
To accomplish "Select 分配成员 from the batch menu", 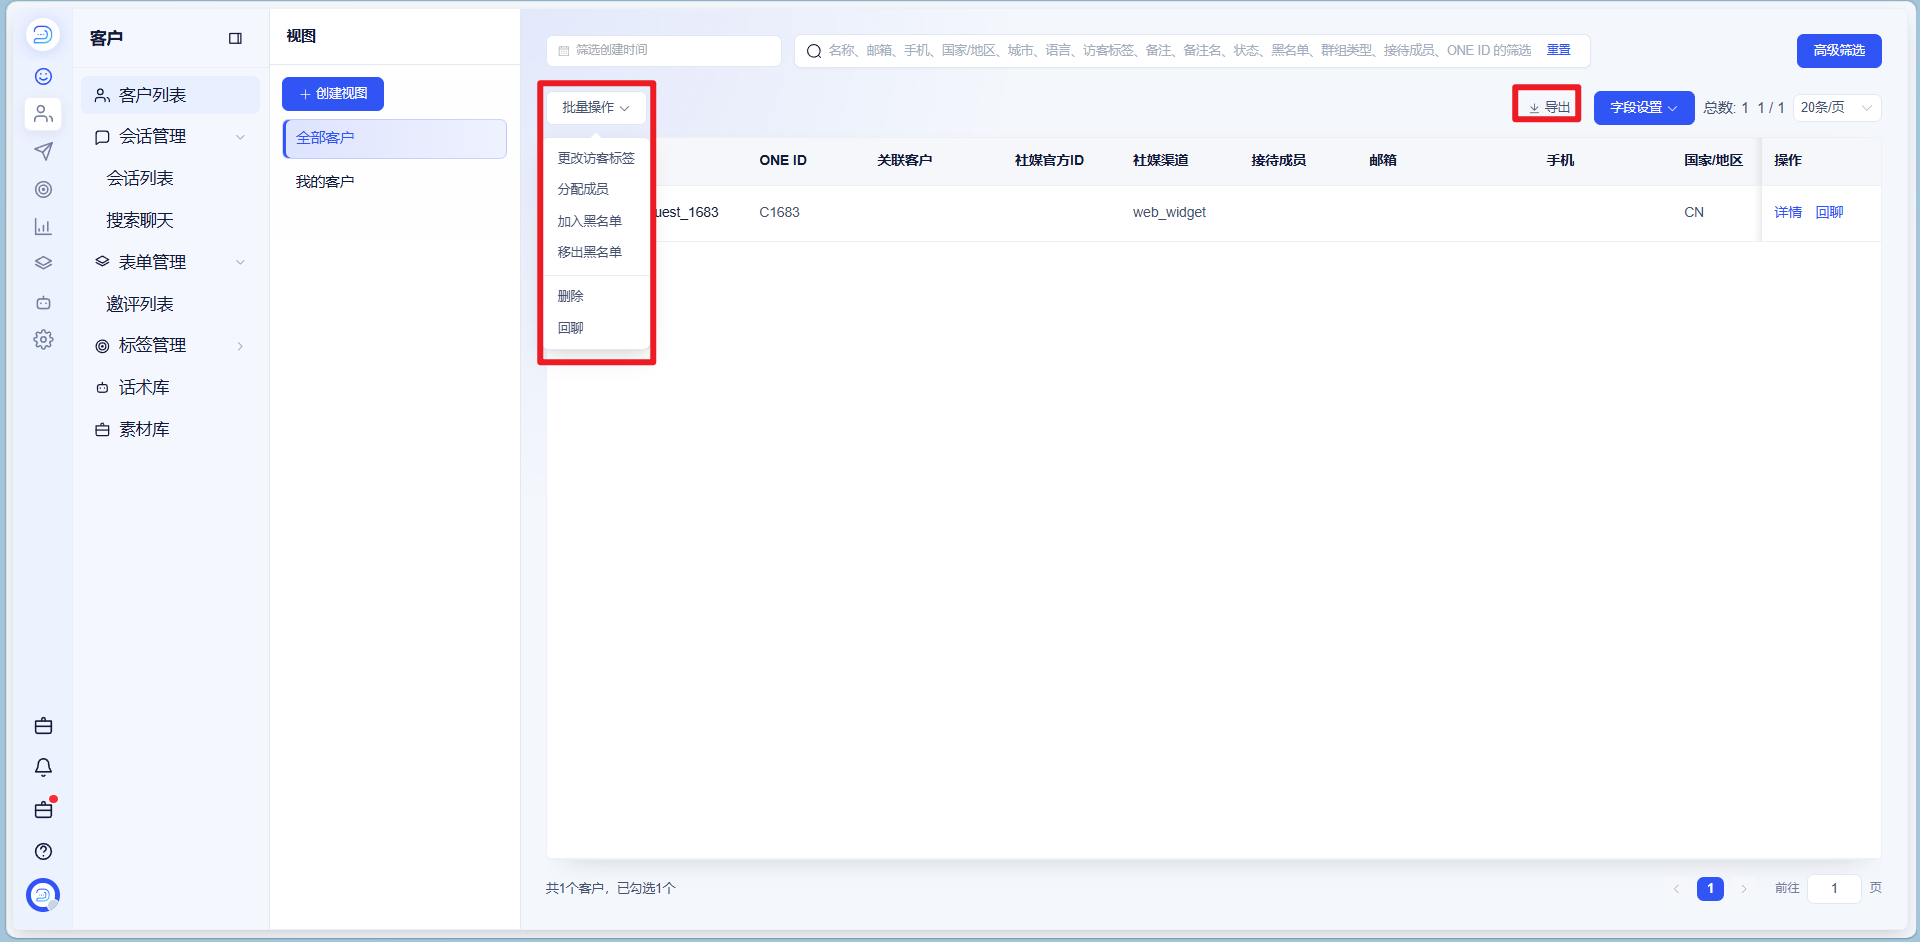I will click(x=583, y=189).
